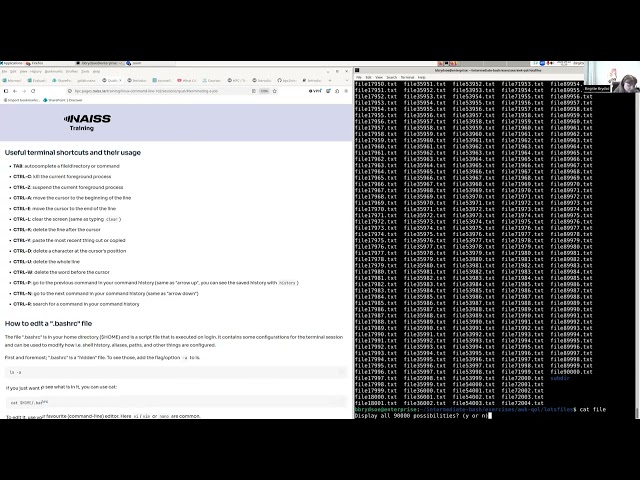
Task: Toggle the Firefox sidebar icon
Action: click(6, 91)
